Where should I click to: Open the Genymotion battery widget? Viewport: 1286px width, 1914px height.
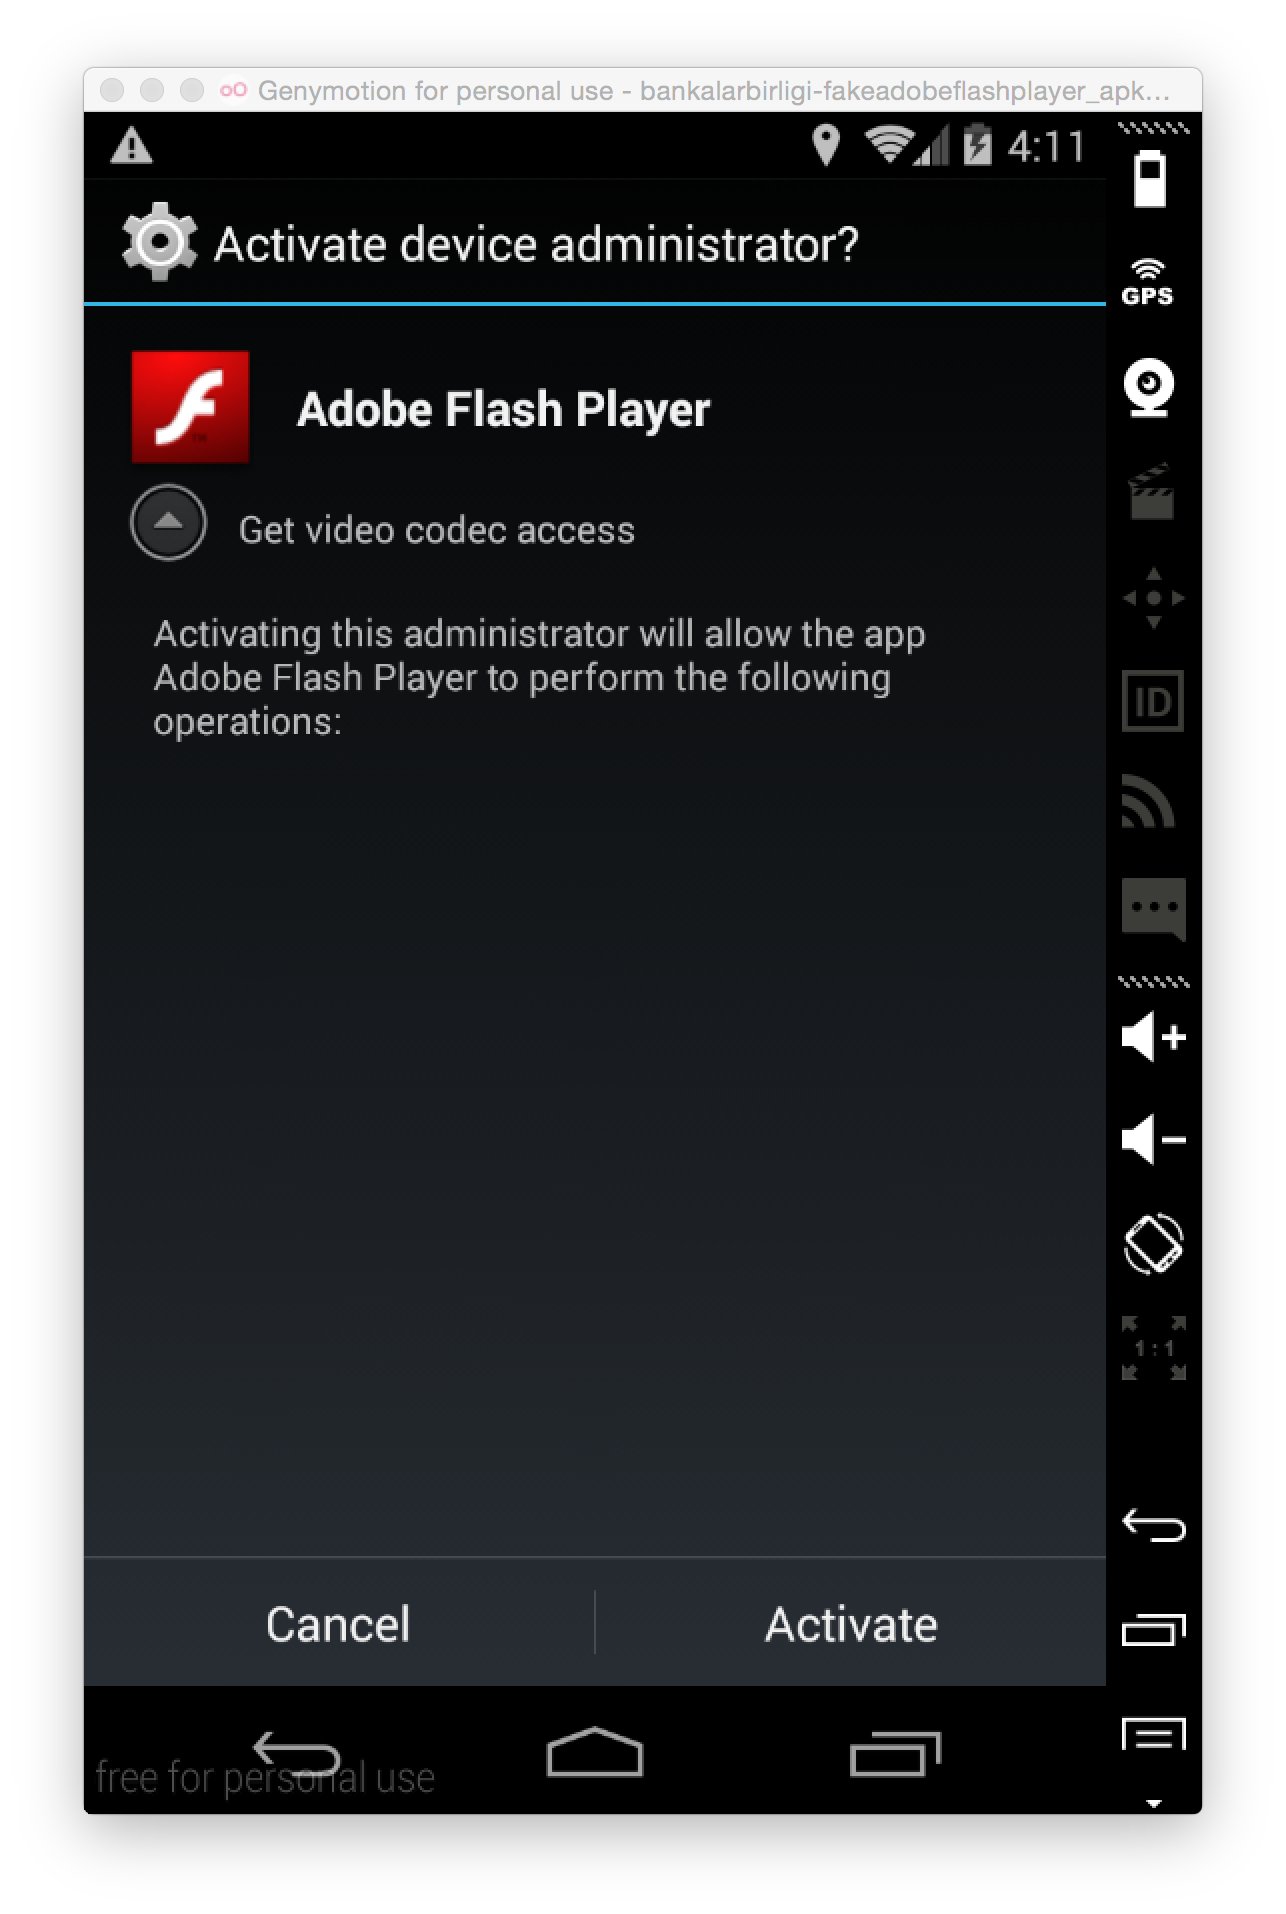[1149, 179]
